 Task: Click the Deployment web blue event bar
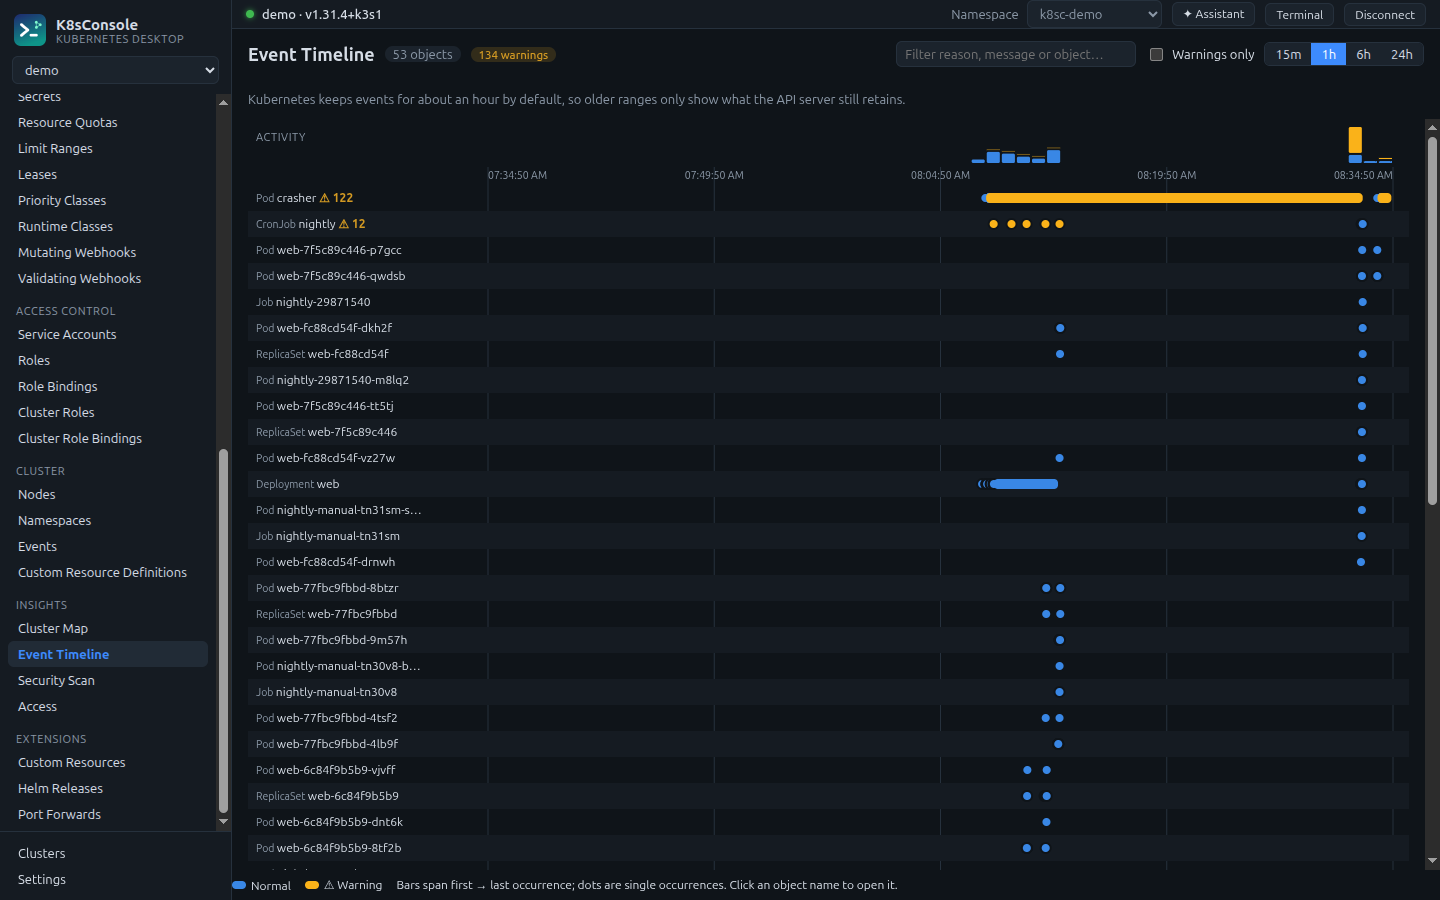[x=1023, y=484]
